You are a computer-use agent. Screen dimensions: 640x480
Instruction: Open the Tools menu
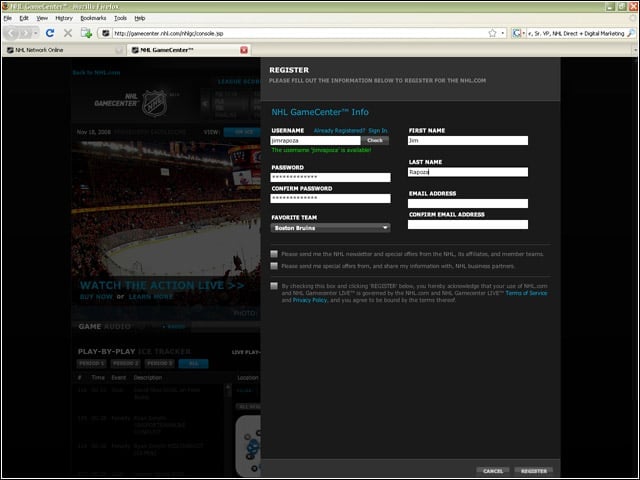click(x=120, y=18)
